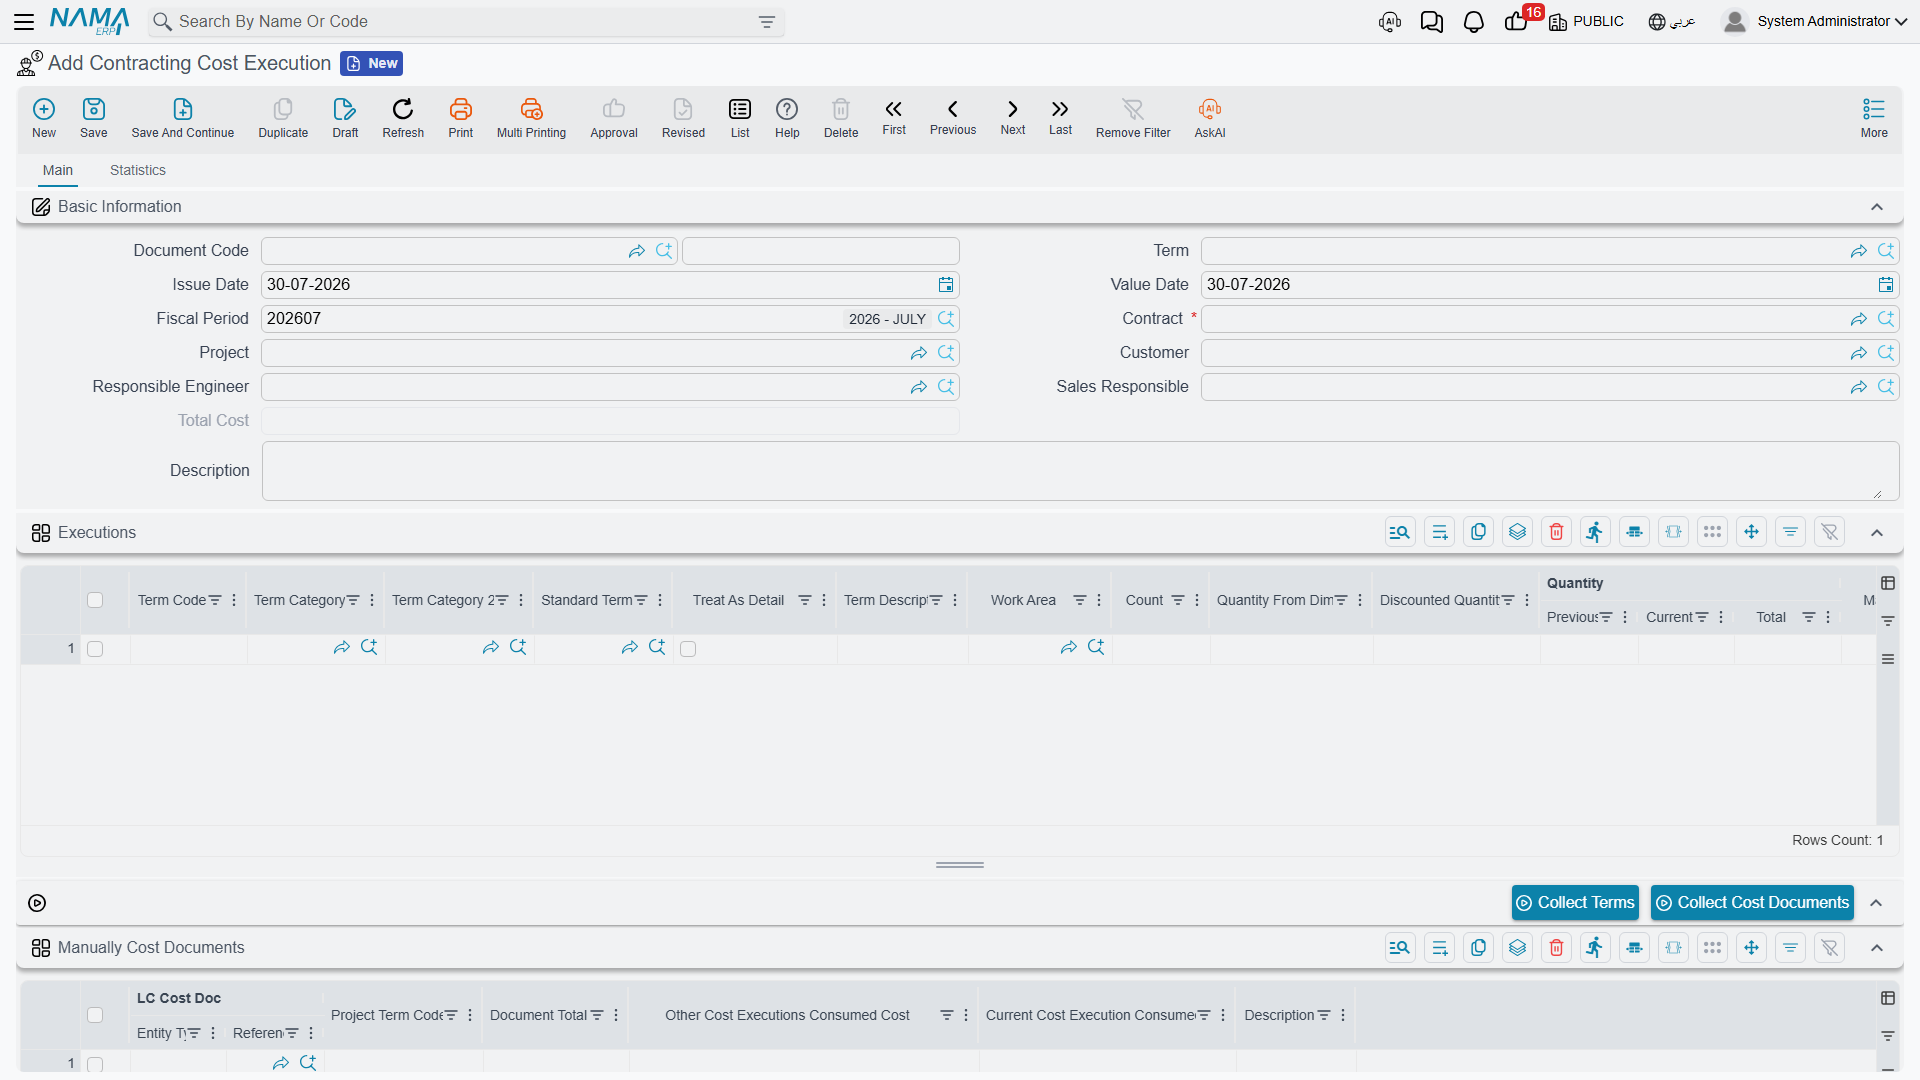Tick the Executions row 1 checkbox
Screen dimensions: 1920x1080
(x=95, y=649)
